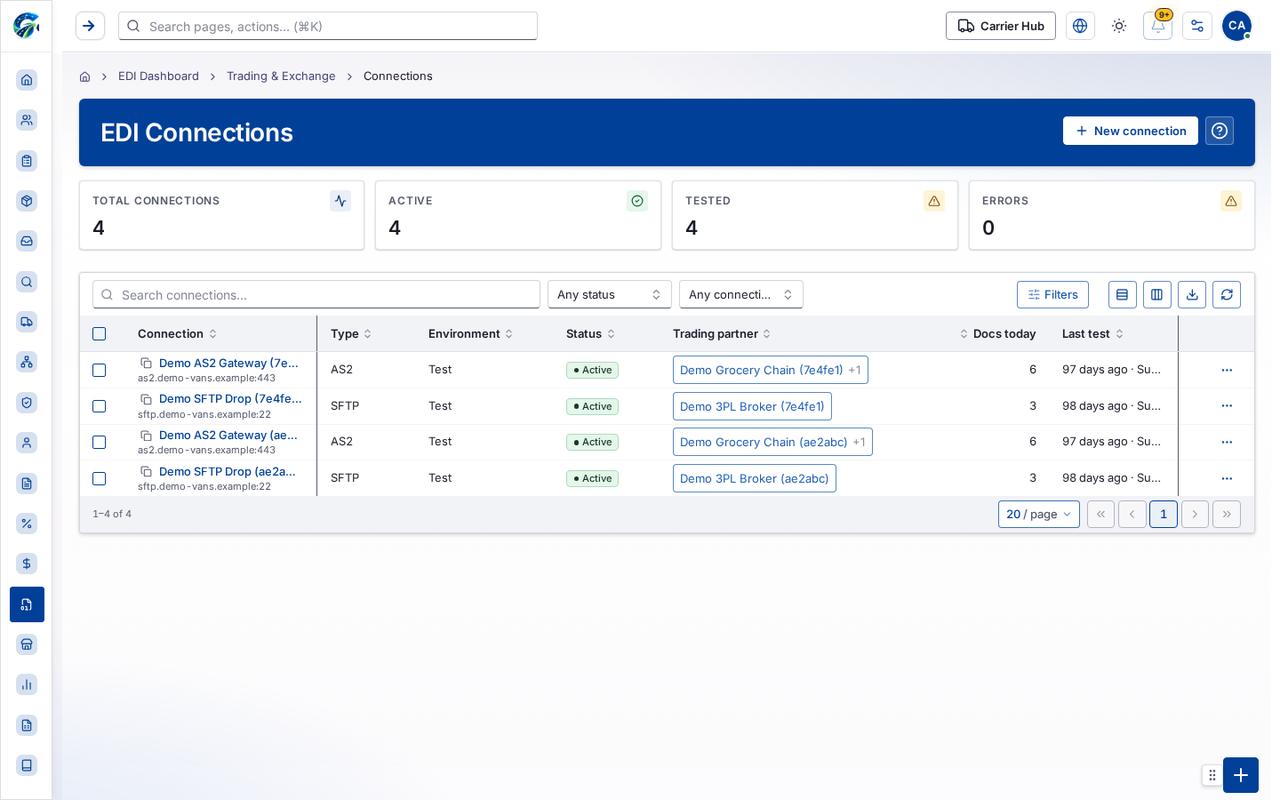Open row actions for Demo 3PL Broker (ae2abc)
Image resolution: width=1280 pixels, height=800 pixels.
point(1227,478)
